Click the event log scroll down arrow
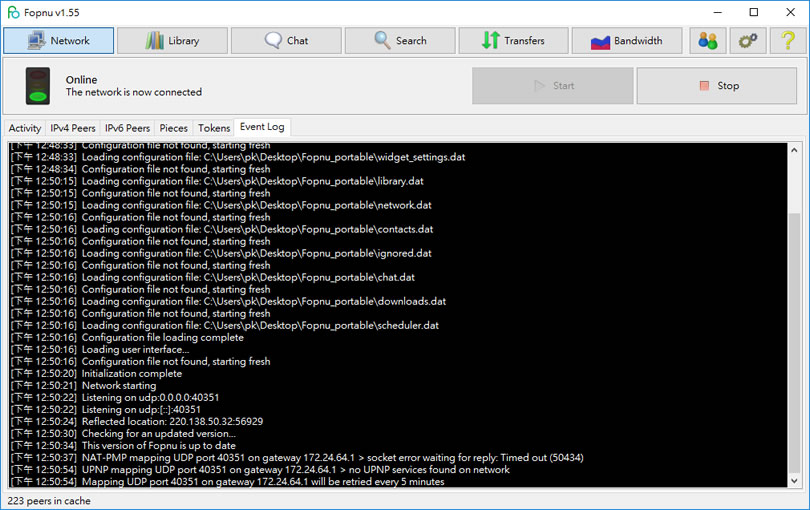Screen dimensions: 810x510 click(x=794, y=481)
